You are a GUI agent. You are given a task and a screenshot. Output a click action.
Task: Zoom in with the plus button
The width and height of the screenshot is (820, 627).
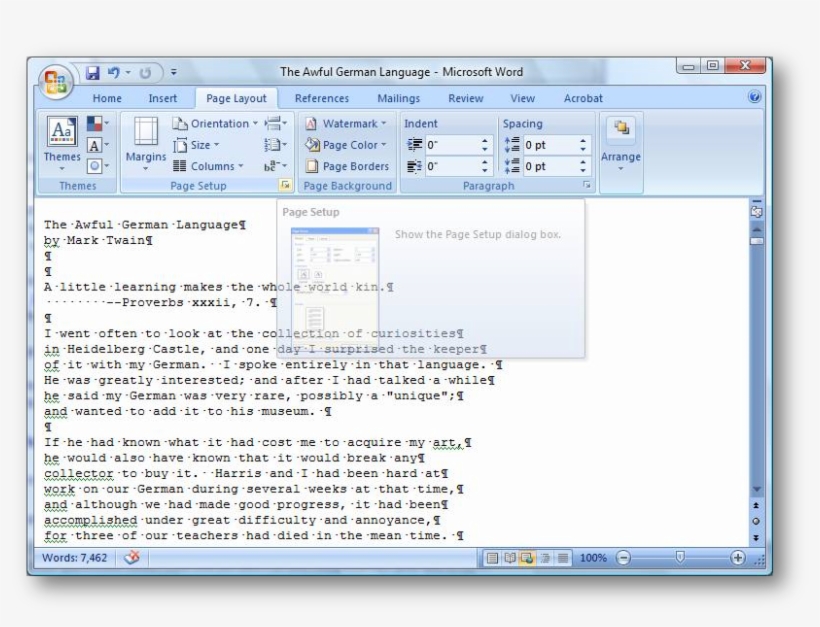tap(738, 558)
